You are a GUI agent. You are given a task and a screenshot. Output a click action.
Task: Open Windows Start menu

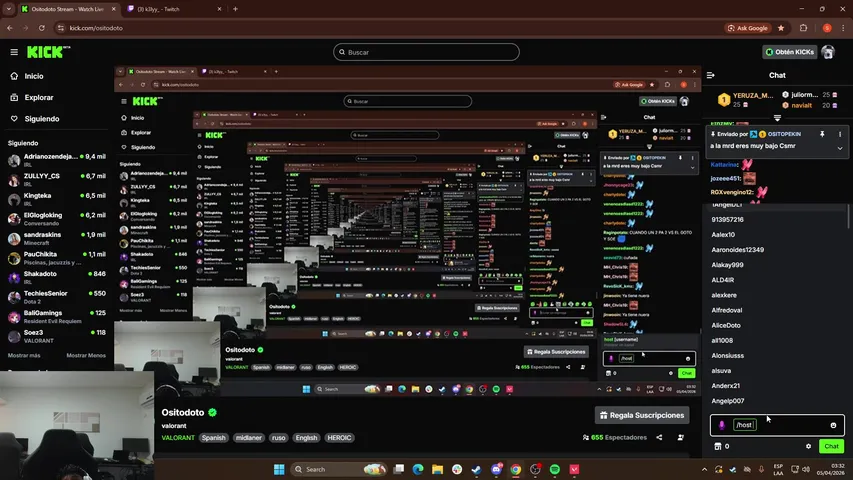(x=279, y=469)
